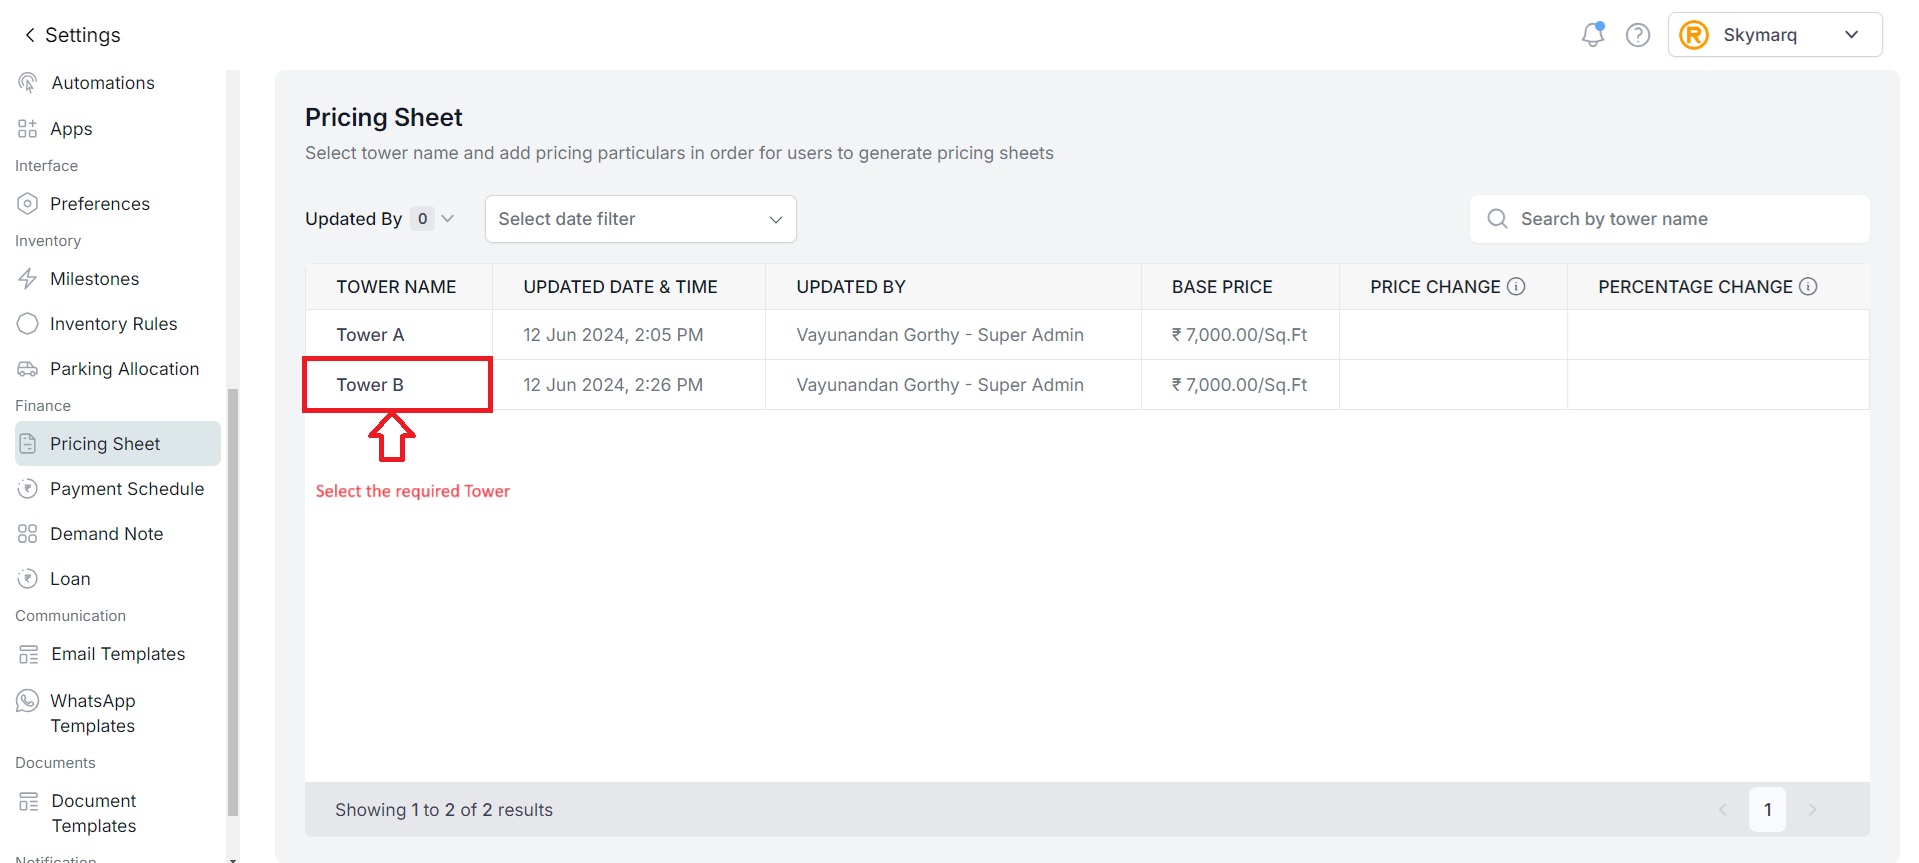Expand the Updated By filter chevron
Viewport: 1919px width, 863px height.
tap(448, 219)
